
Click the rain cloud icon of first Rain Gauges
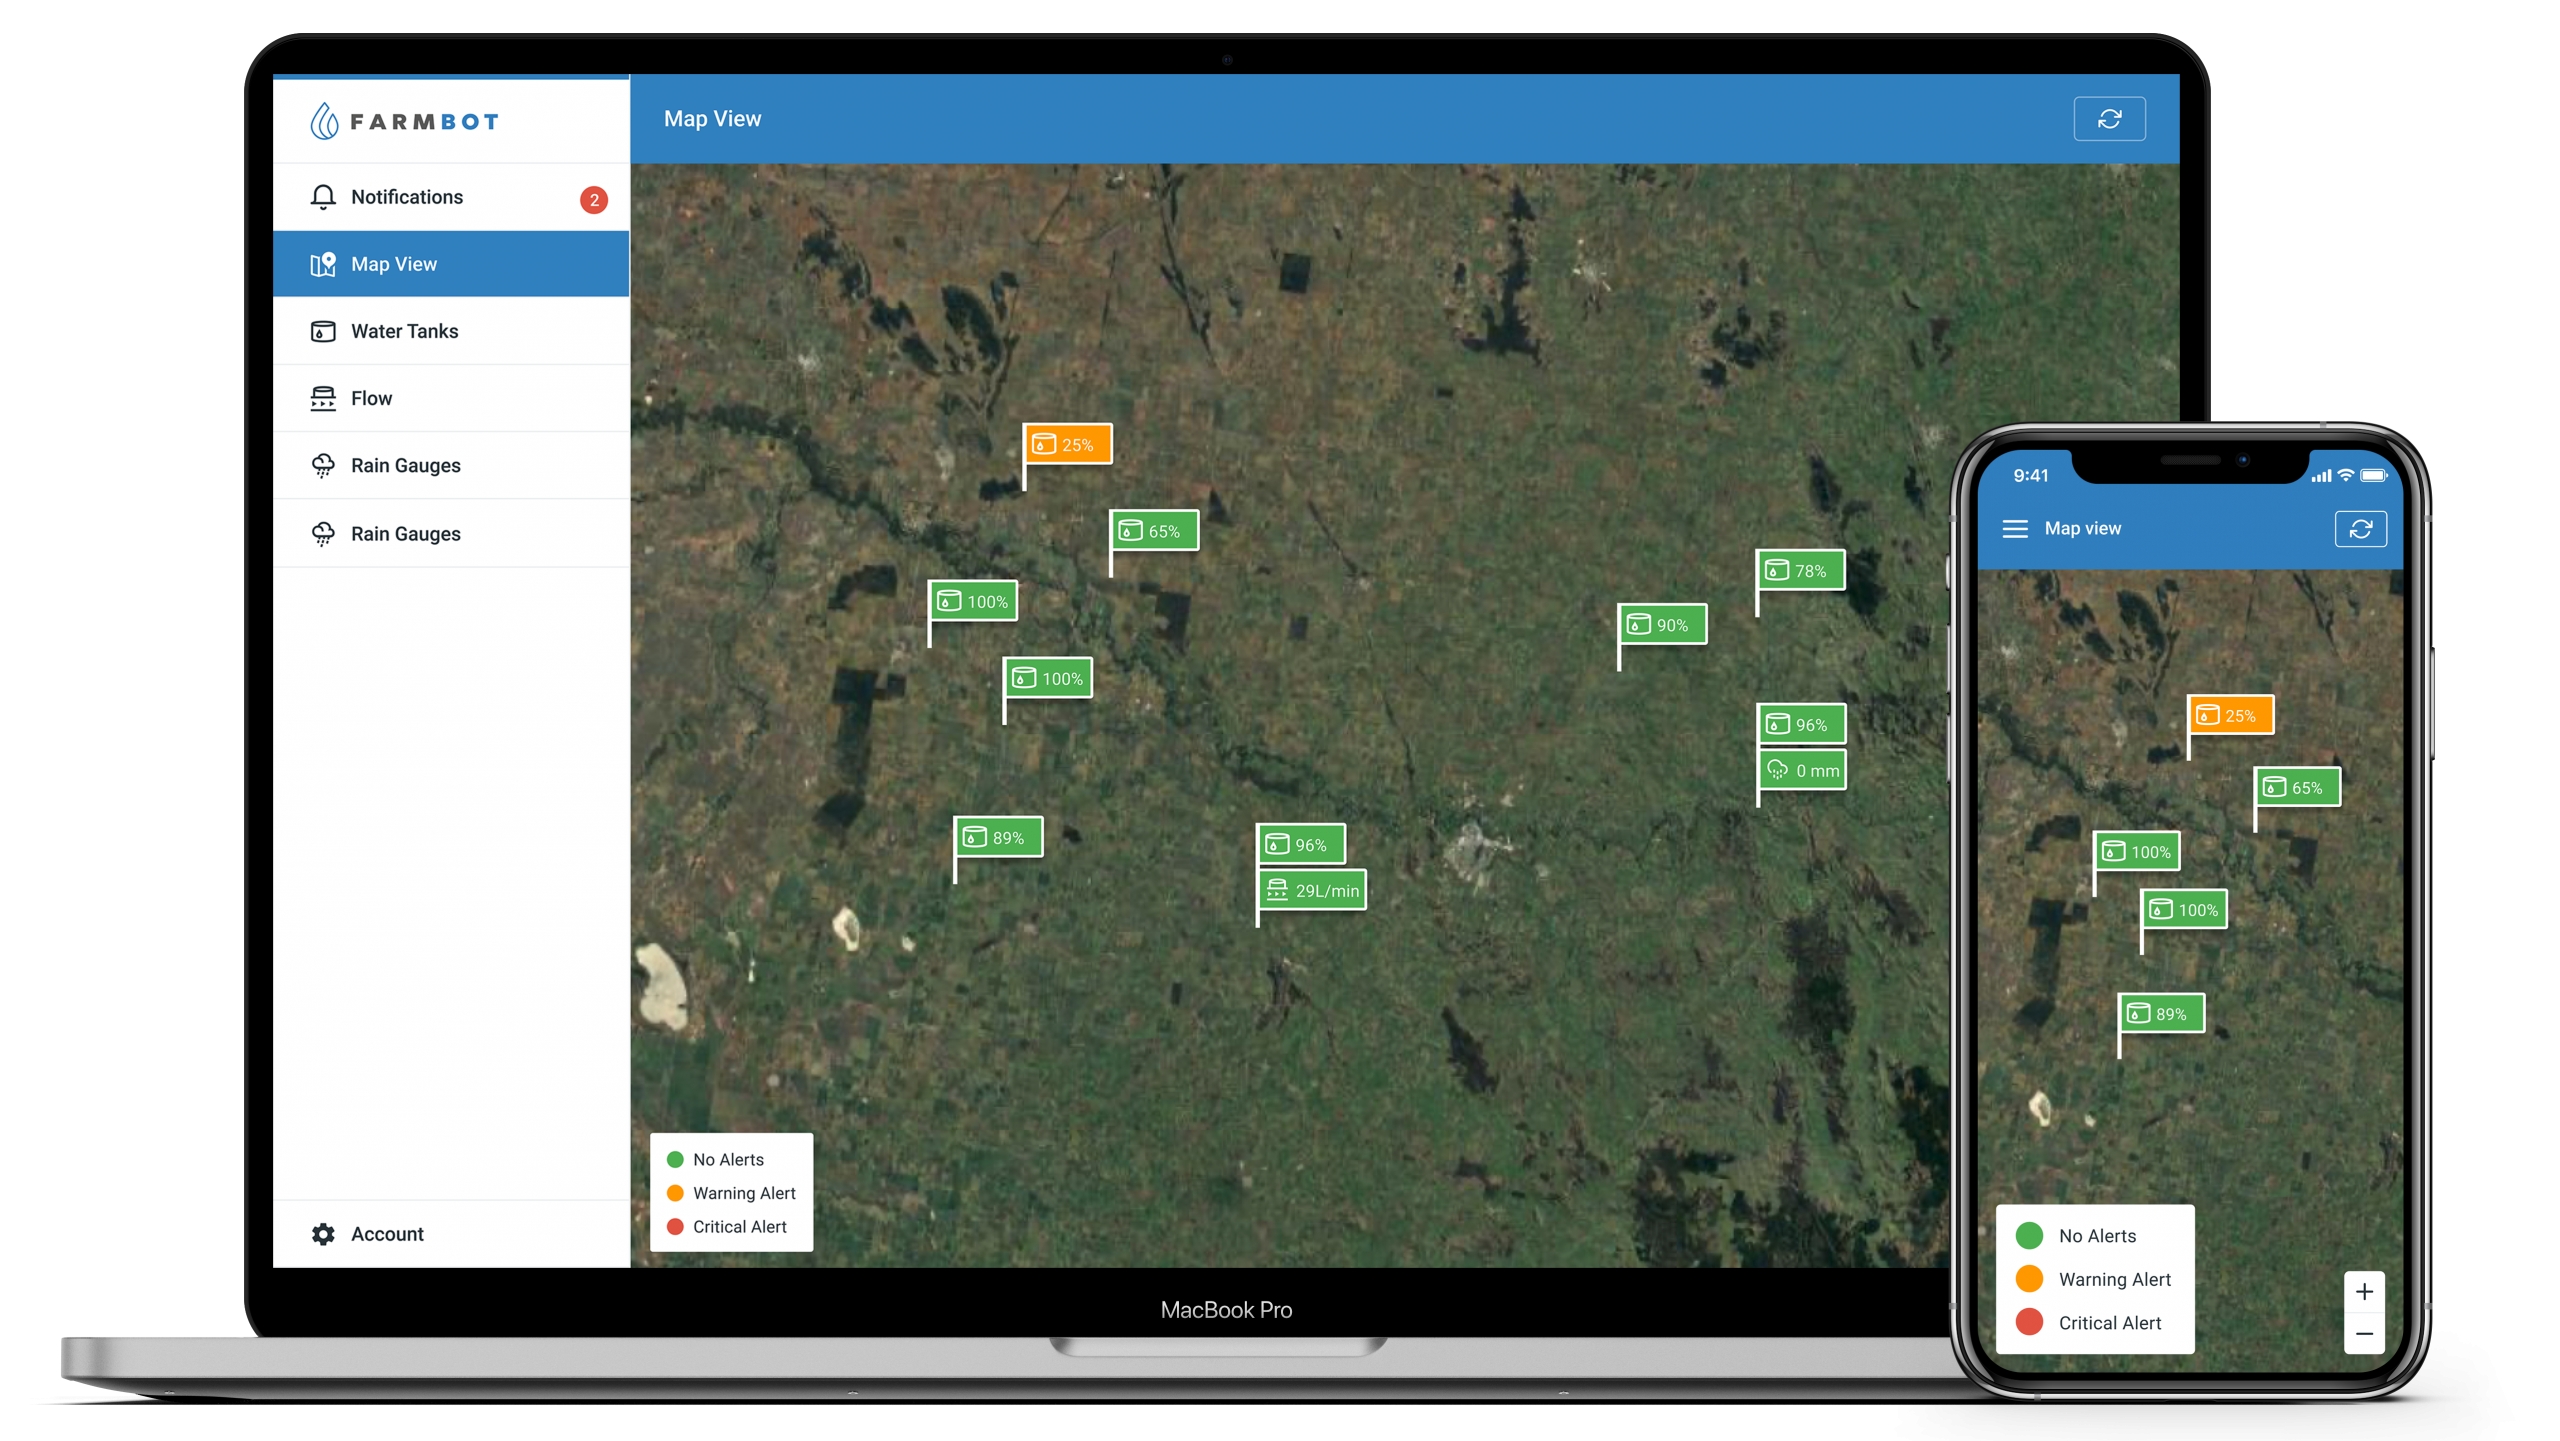click(323, 466)
